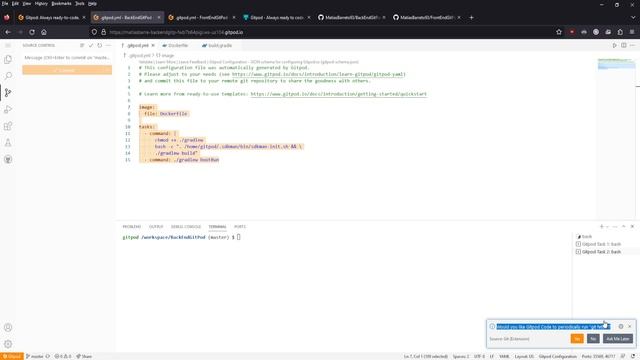Open the Testing flask icon view
640x360 pixels.
point(8,143)
